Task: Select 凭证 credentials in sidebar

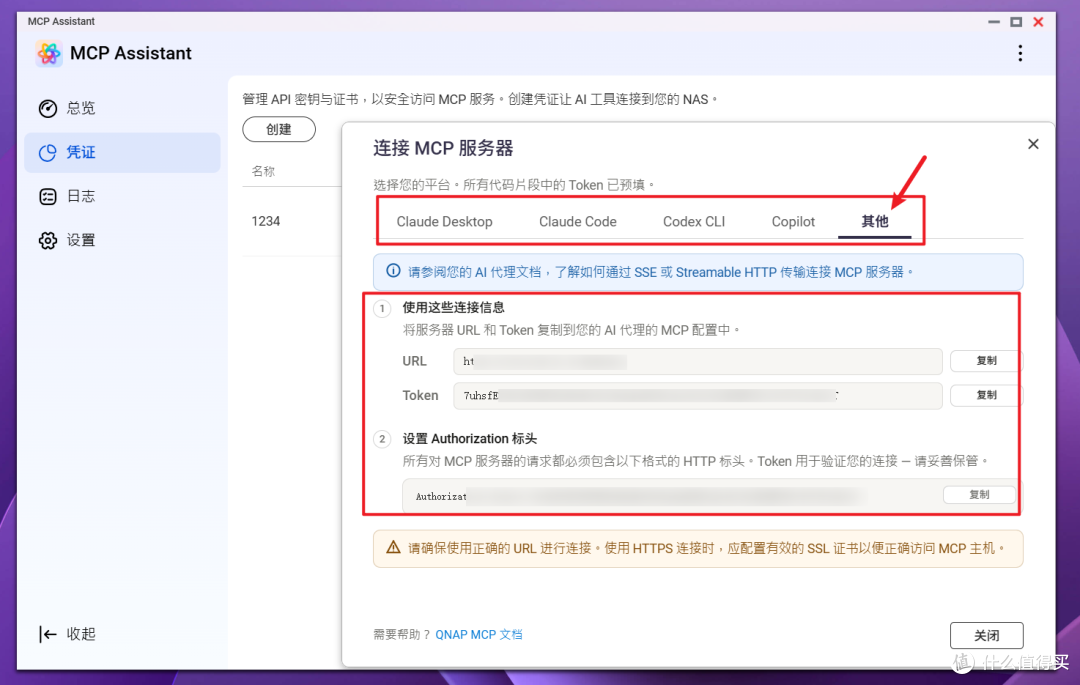Action: click(x=123, y=152)
